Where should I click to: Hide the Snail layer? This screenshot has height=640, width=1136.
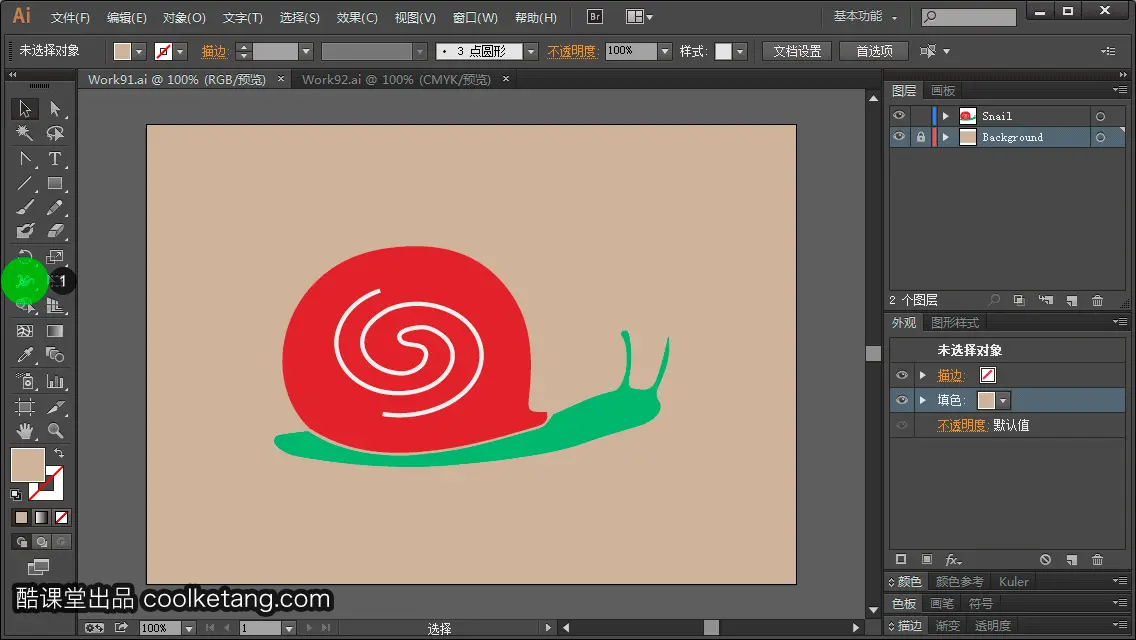[x=899, y=116]
